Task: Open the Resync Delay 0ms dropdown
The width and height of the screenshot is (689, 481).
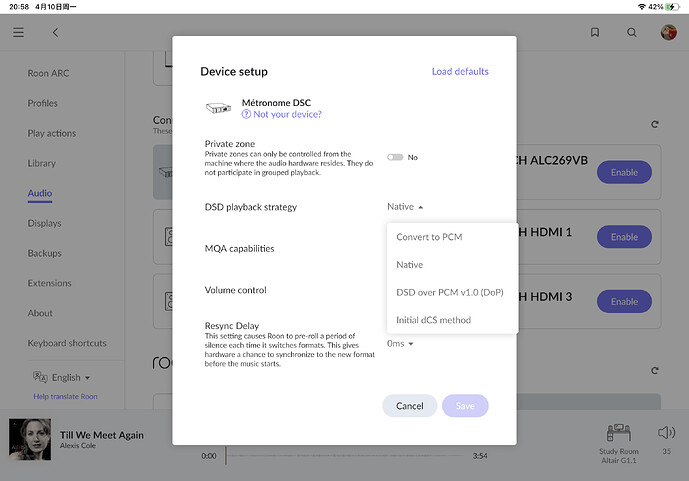Action: tap(400, 344)
